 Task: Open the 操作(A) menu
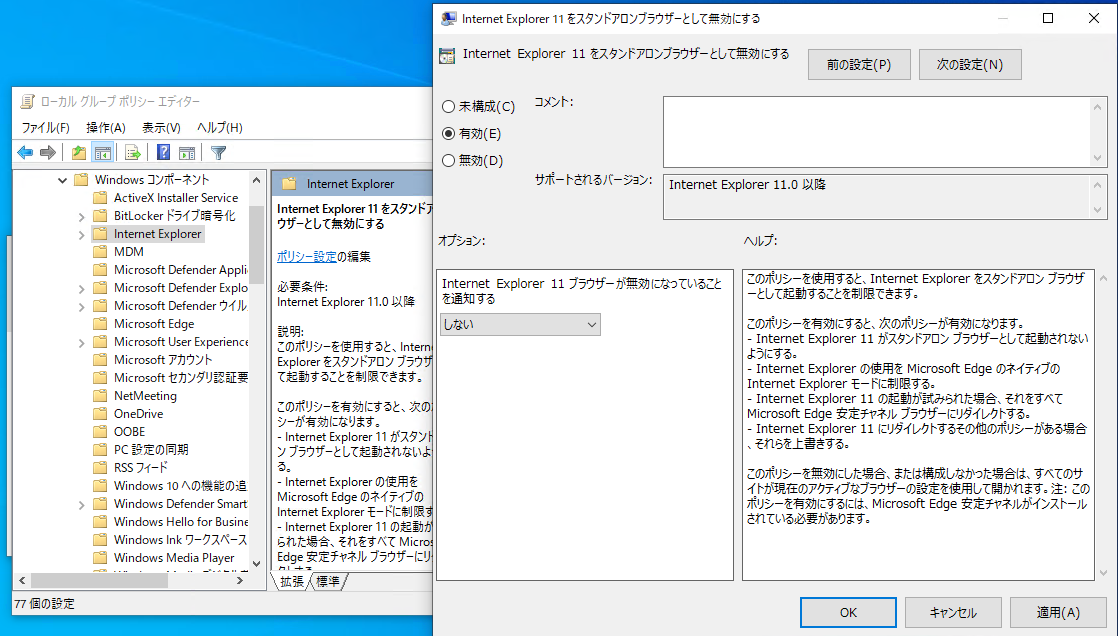click(x=106, y=128)
